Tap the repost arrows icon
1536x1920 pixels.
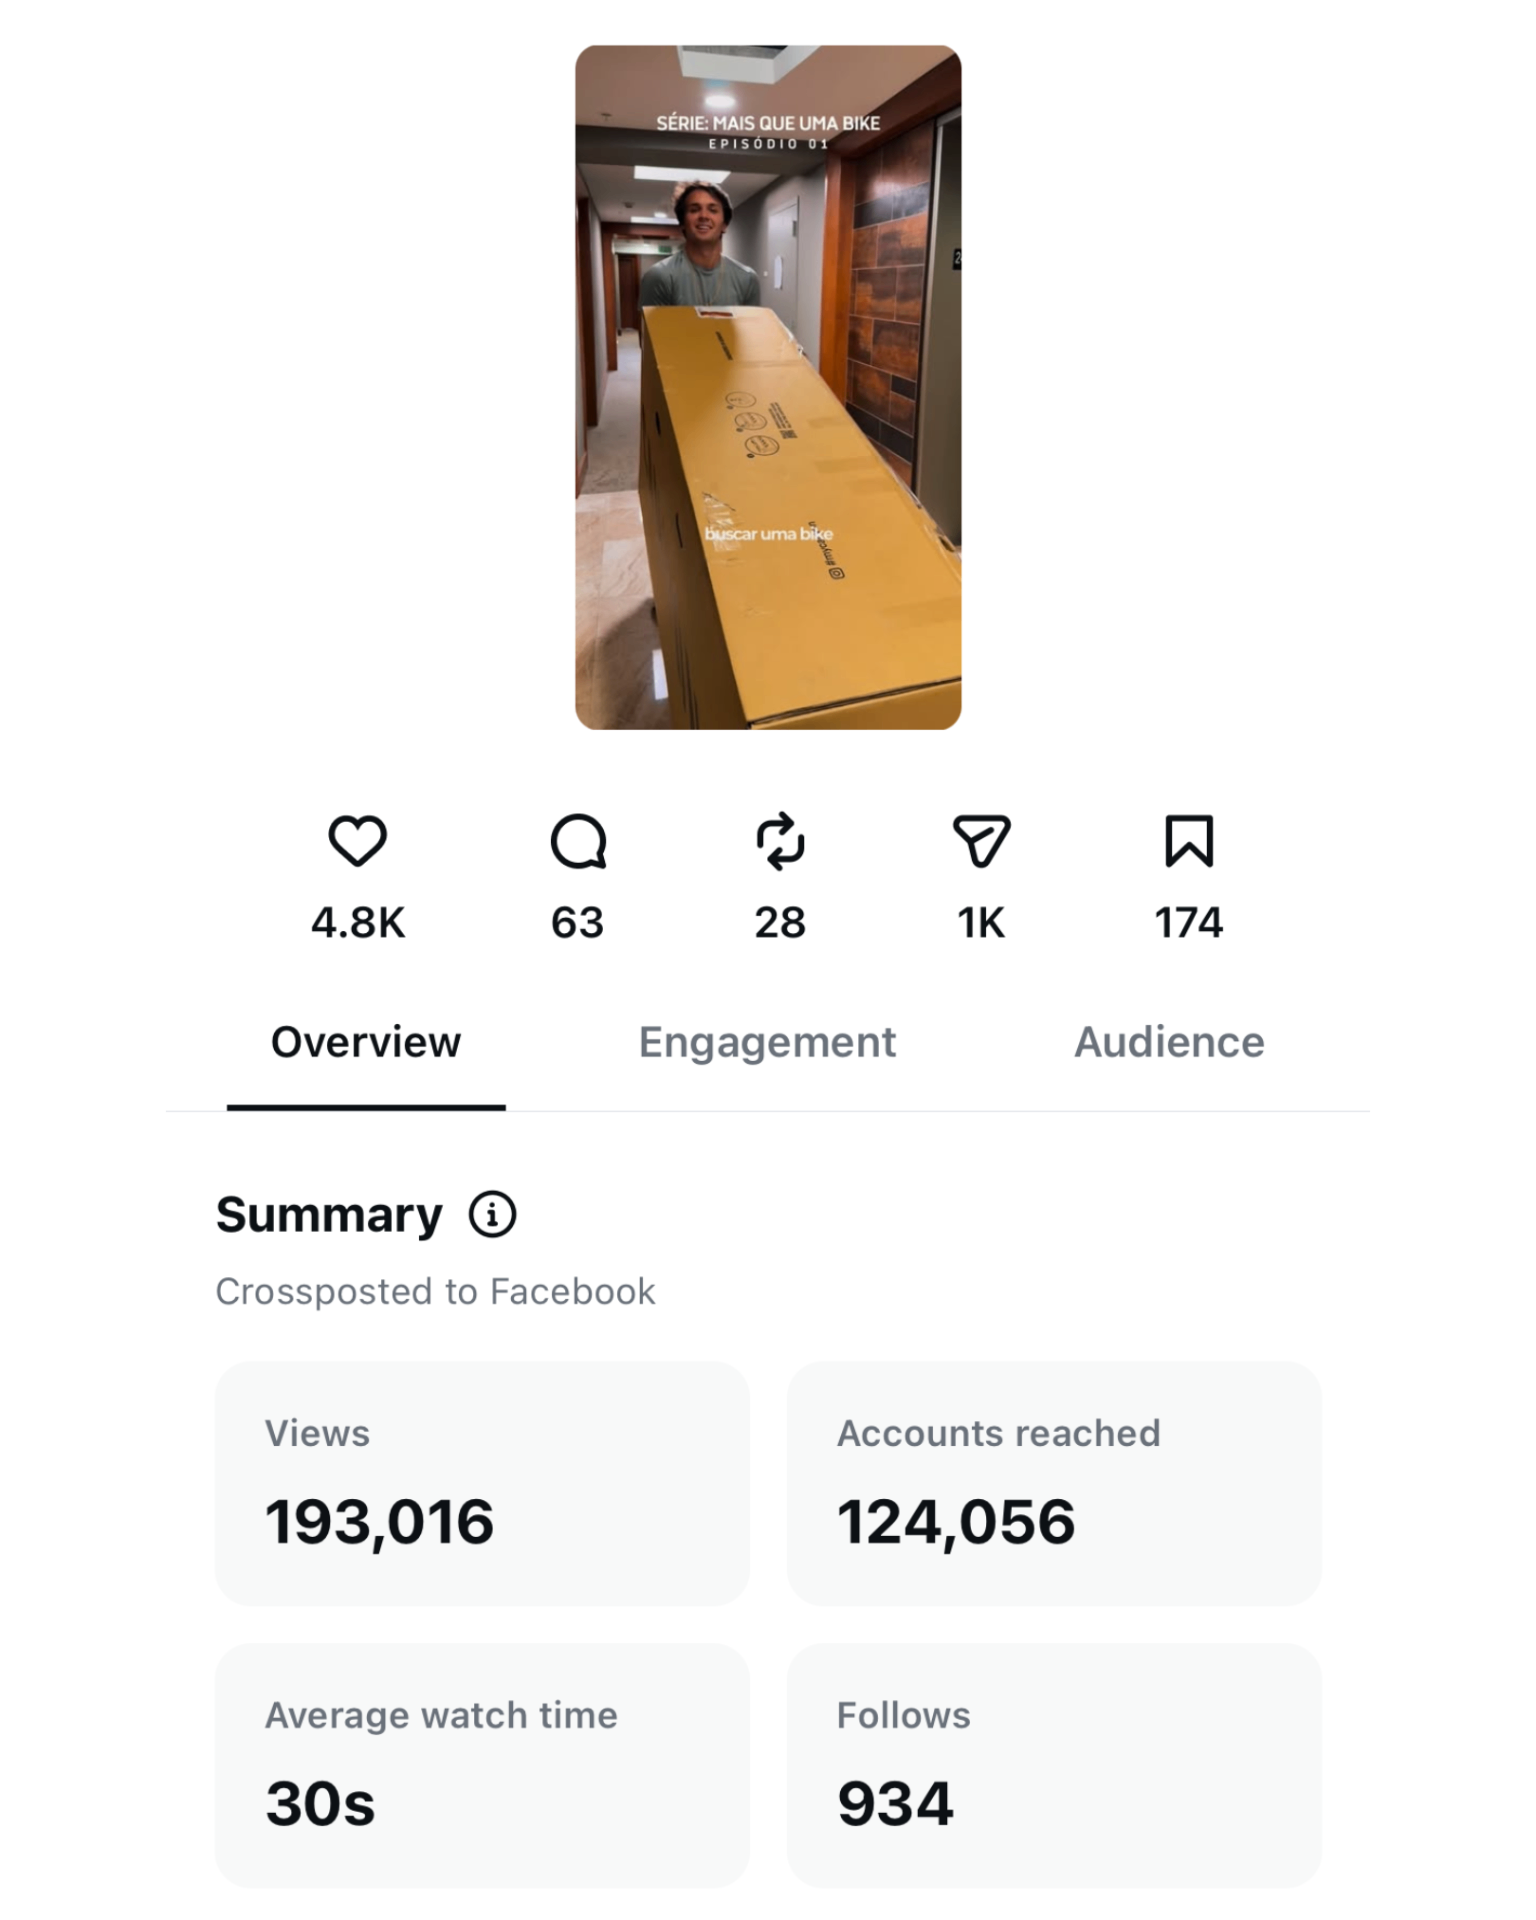(780, 841)
